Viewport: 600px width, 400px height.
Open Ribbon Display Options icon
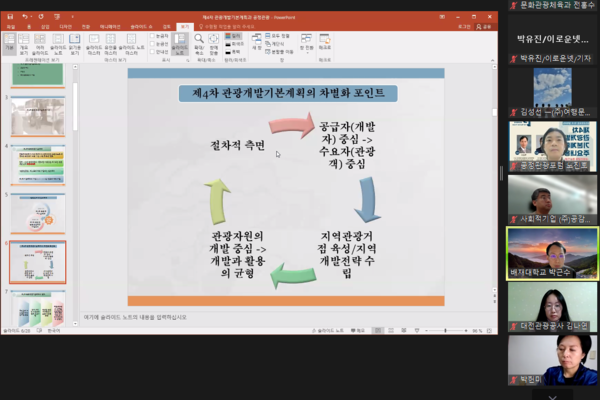coord(442,17)
